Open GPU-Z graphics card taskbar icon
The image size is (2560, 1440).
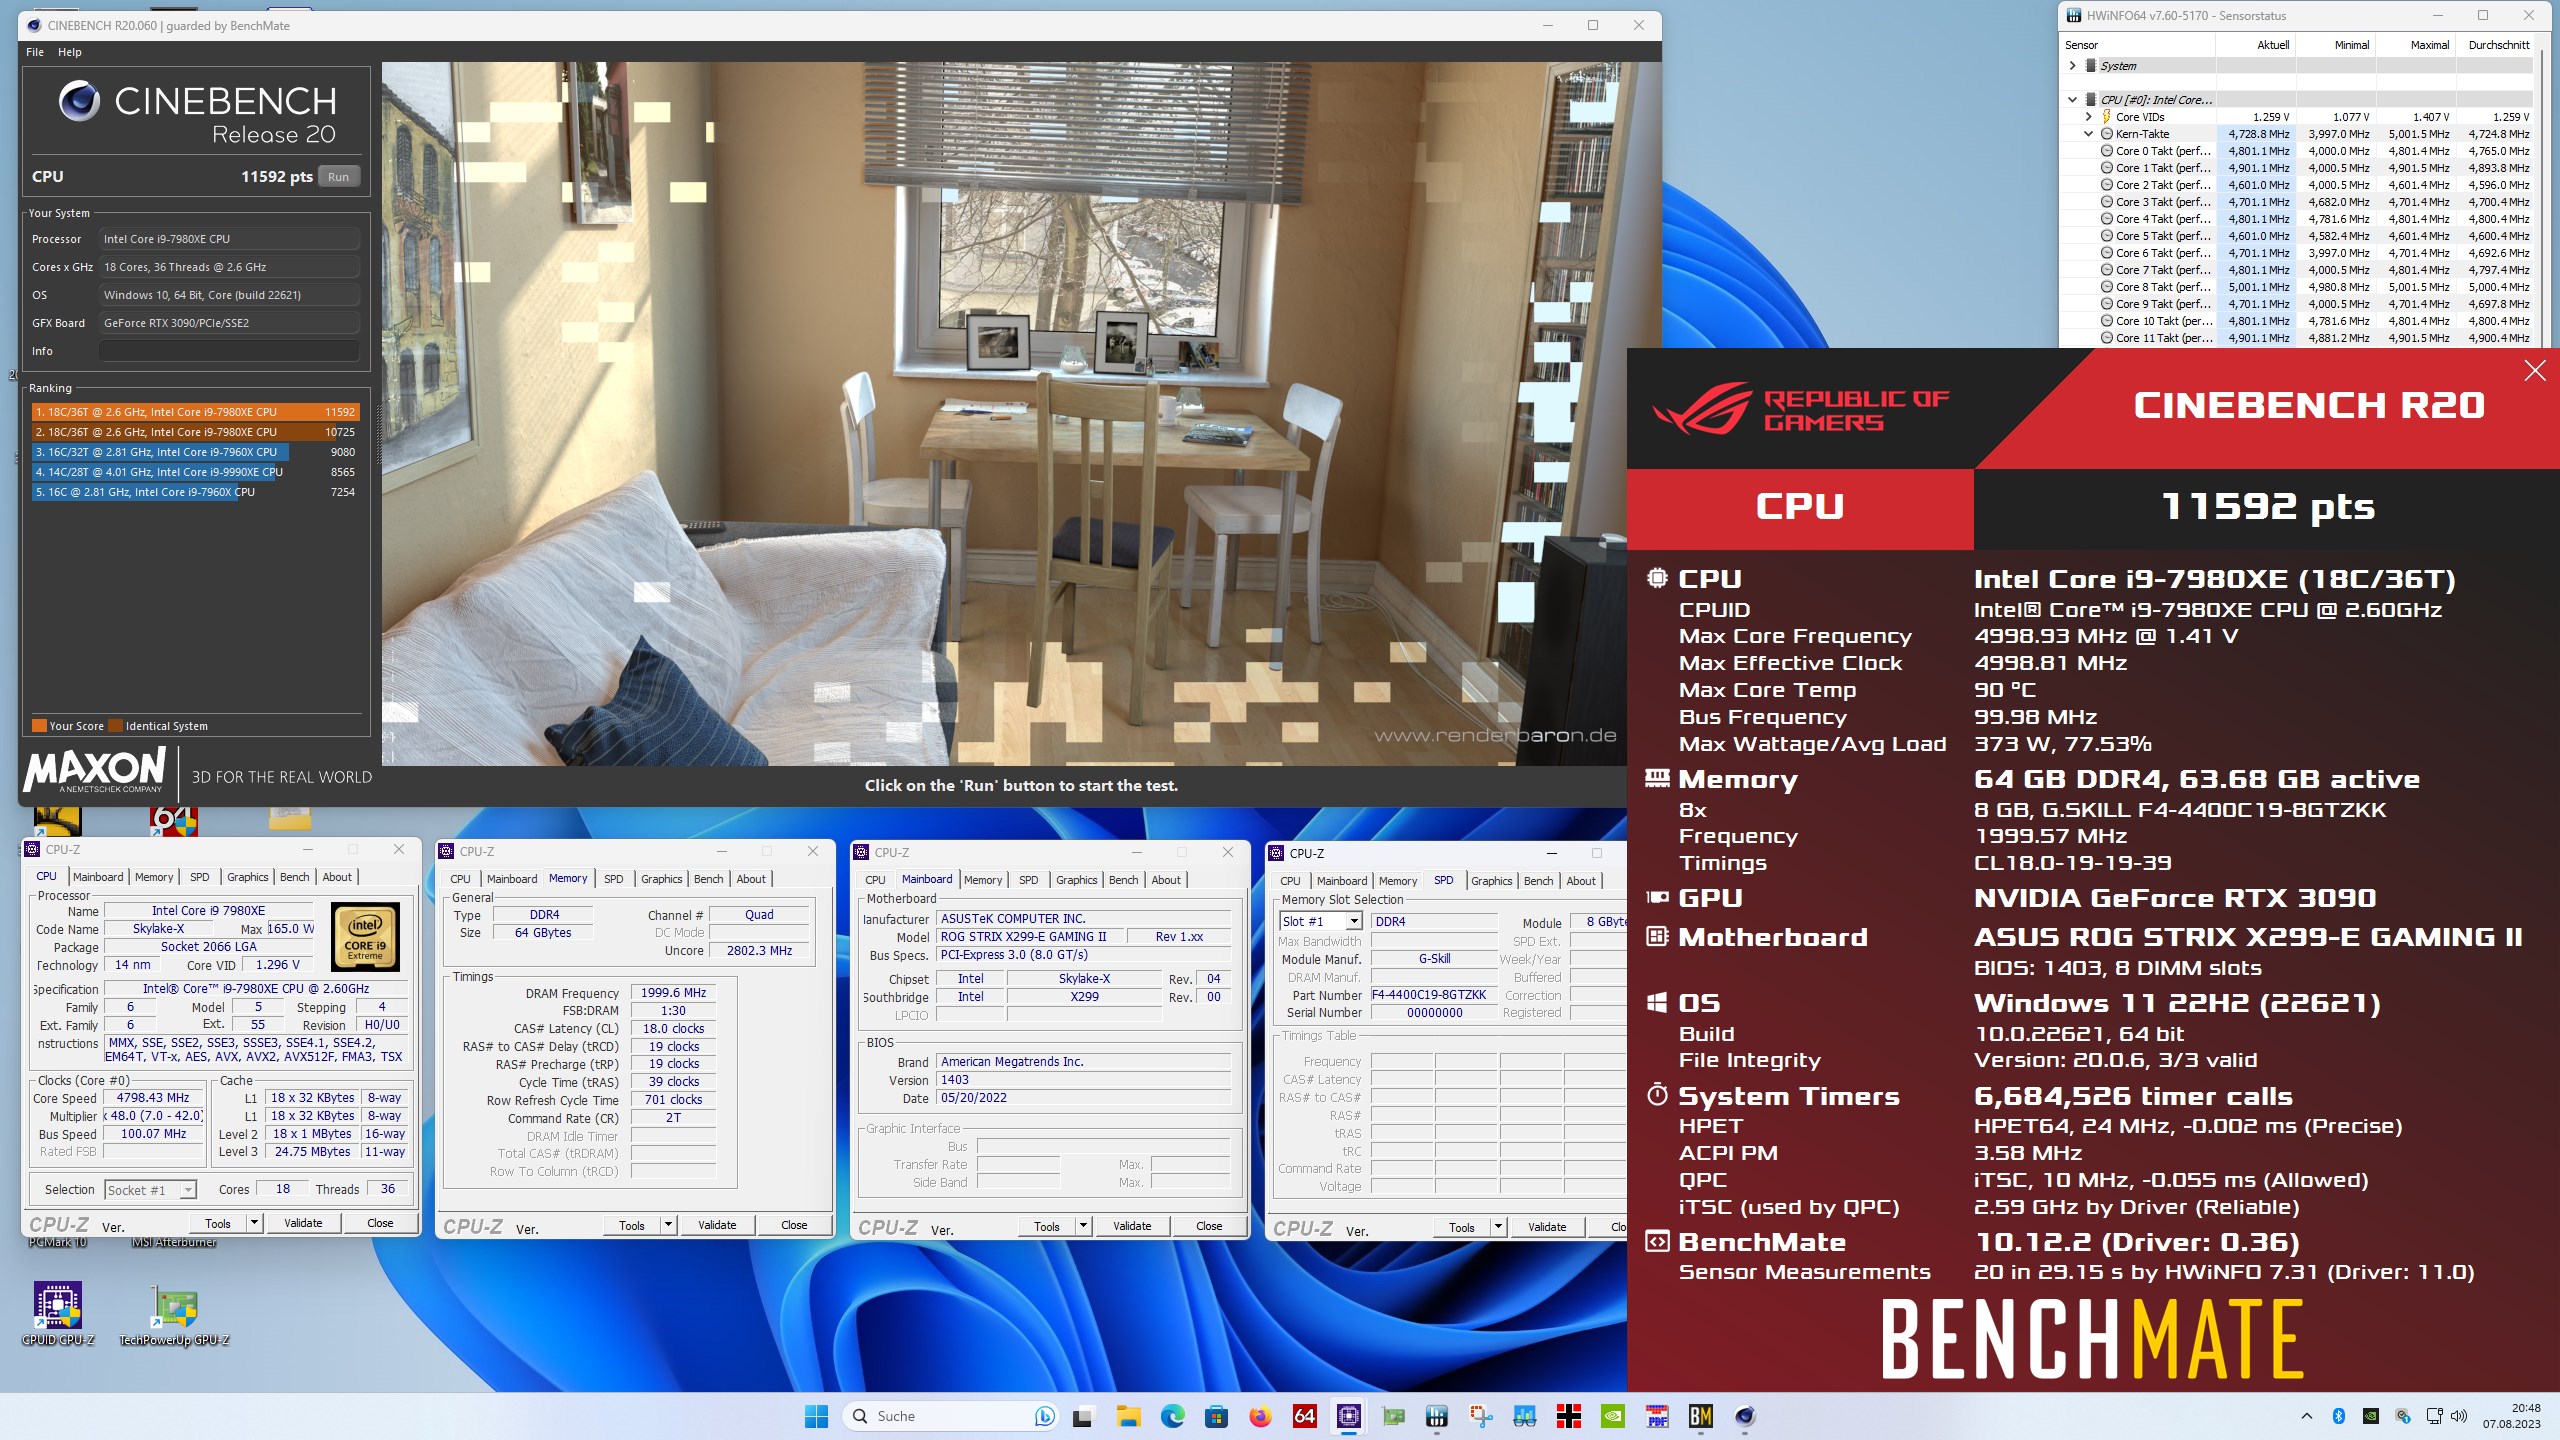(1393, 1416)
